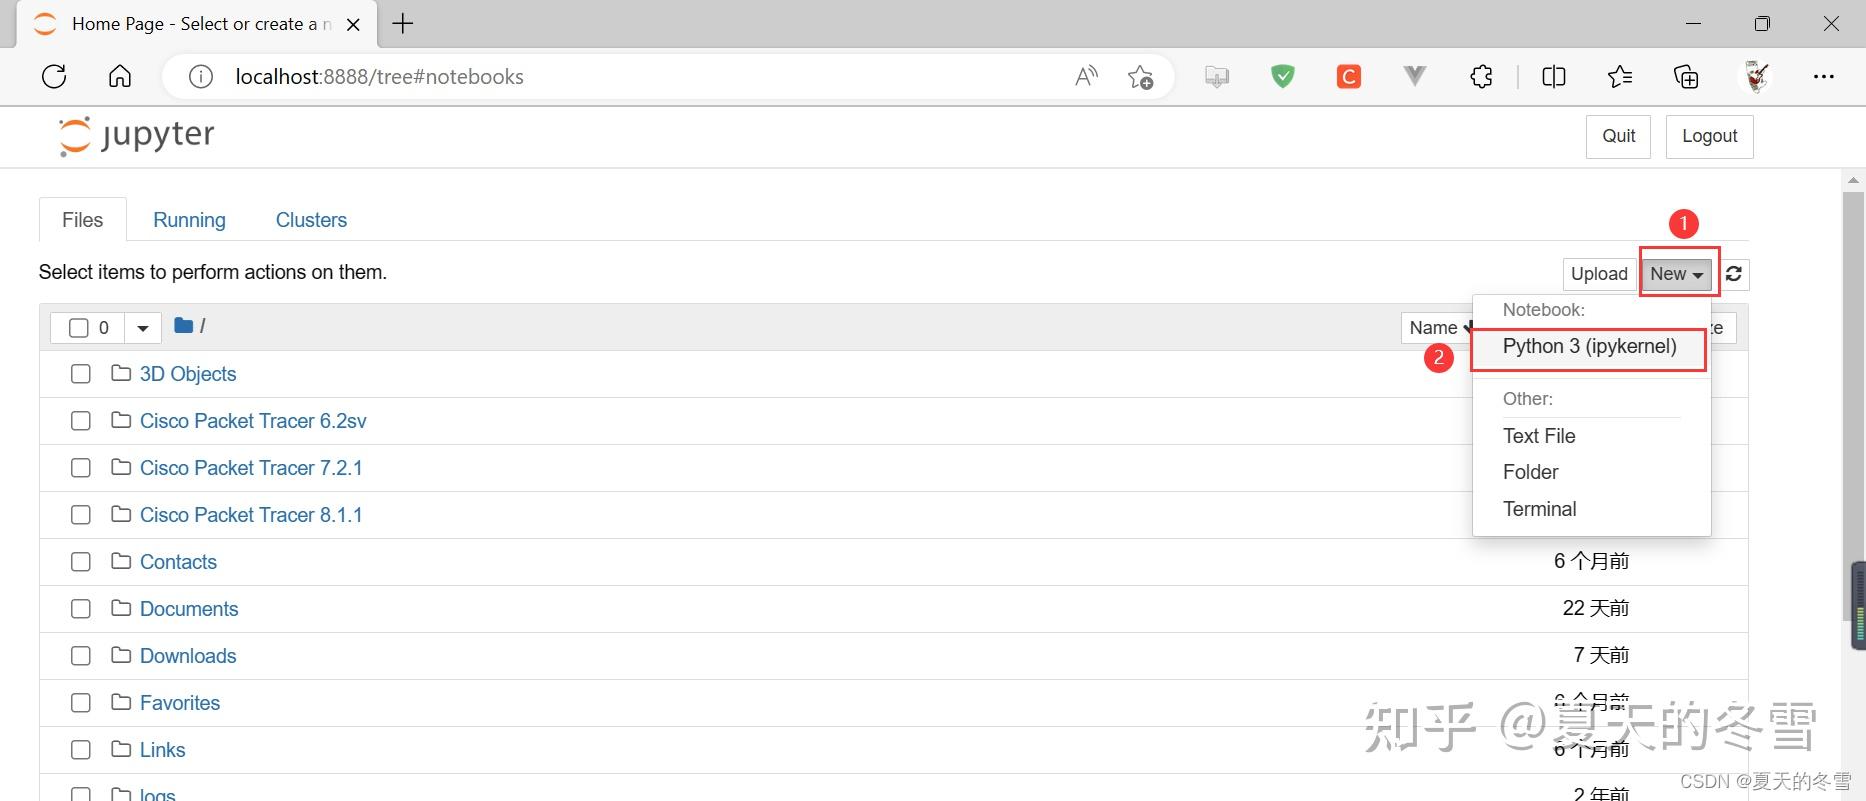Expand the selection type dropdown arrow
This screenshot has height=801, width=1866.
click(142, 328)
